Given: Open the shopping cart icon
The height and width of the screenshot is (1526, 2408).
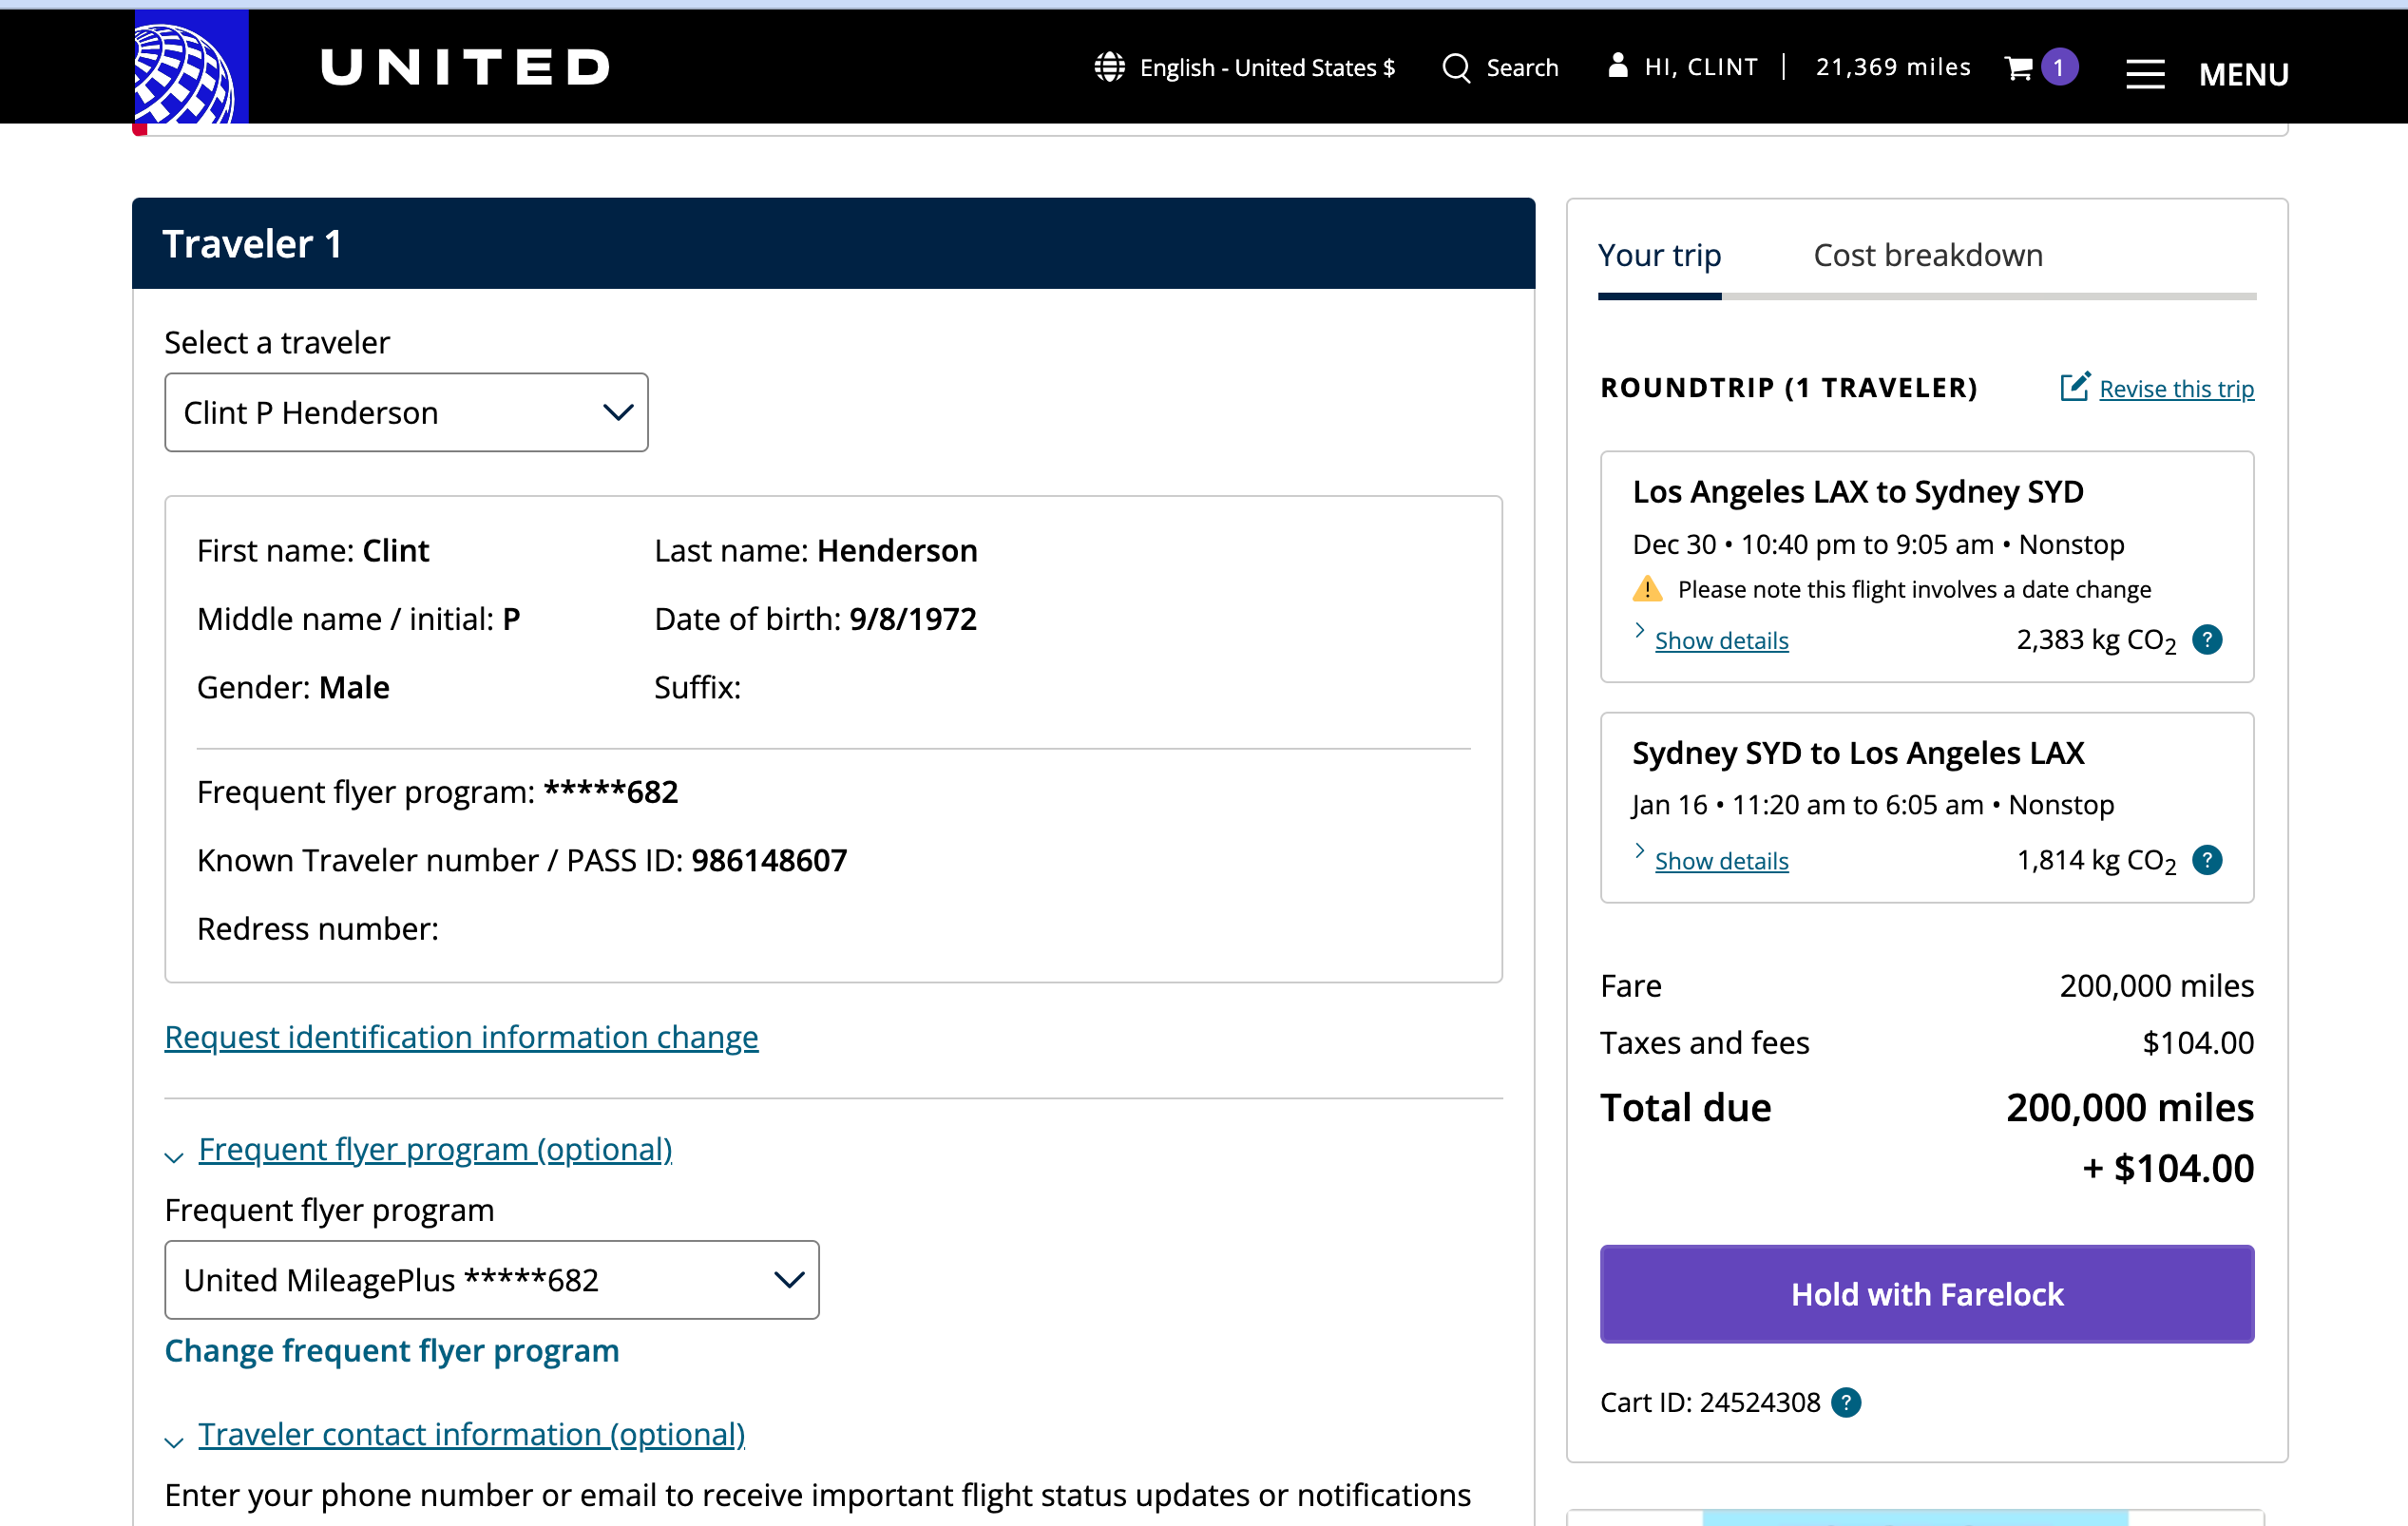Looking at the screenshot, I should point(2018,68).
